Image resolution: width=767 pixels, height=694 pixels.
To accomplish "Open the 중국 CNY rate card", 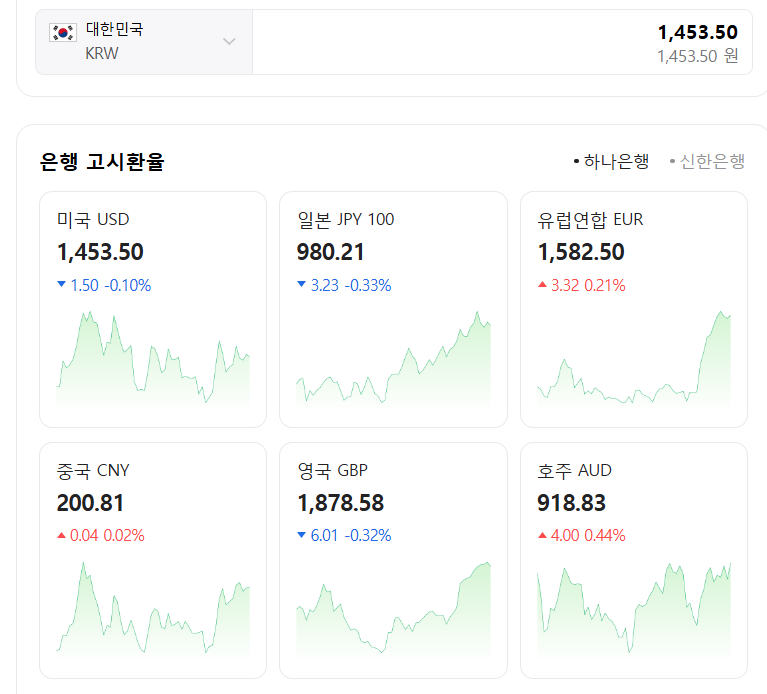I will pyautogui.click(x=153, y=560).
